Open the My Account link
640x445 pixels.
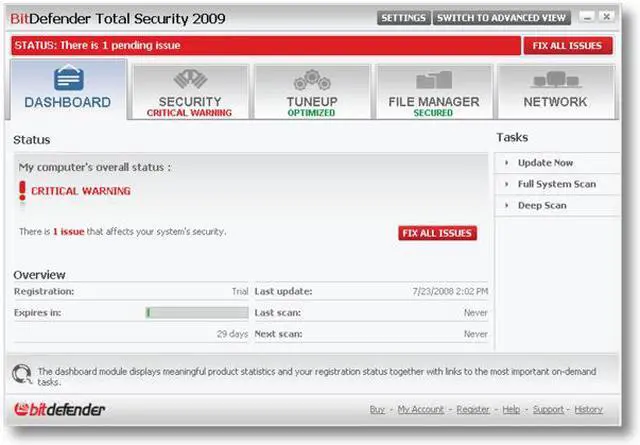coord(420,410)
